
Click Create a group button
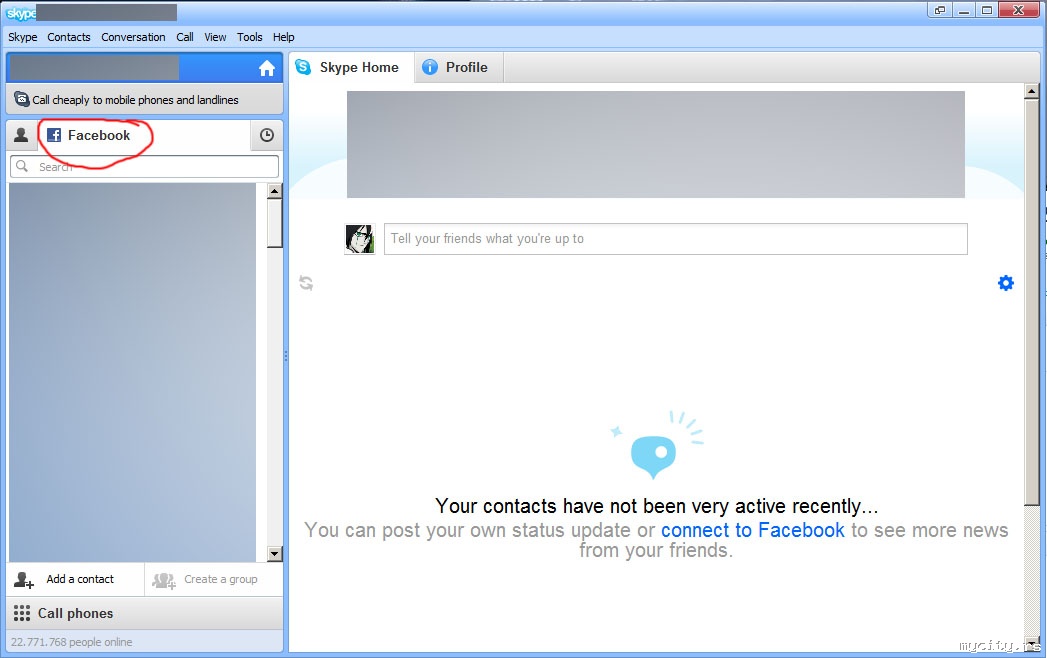[214, 579]
